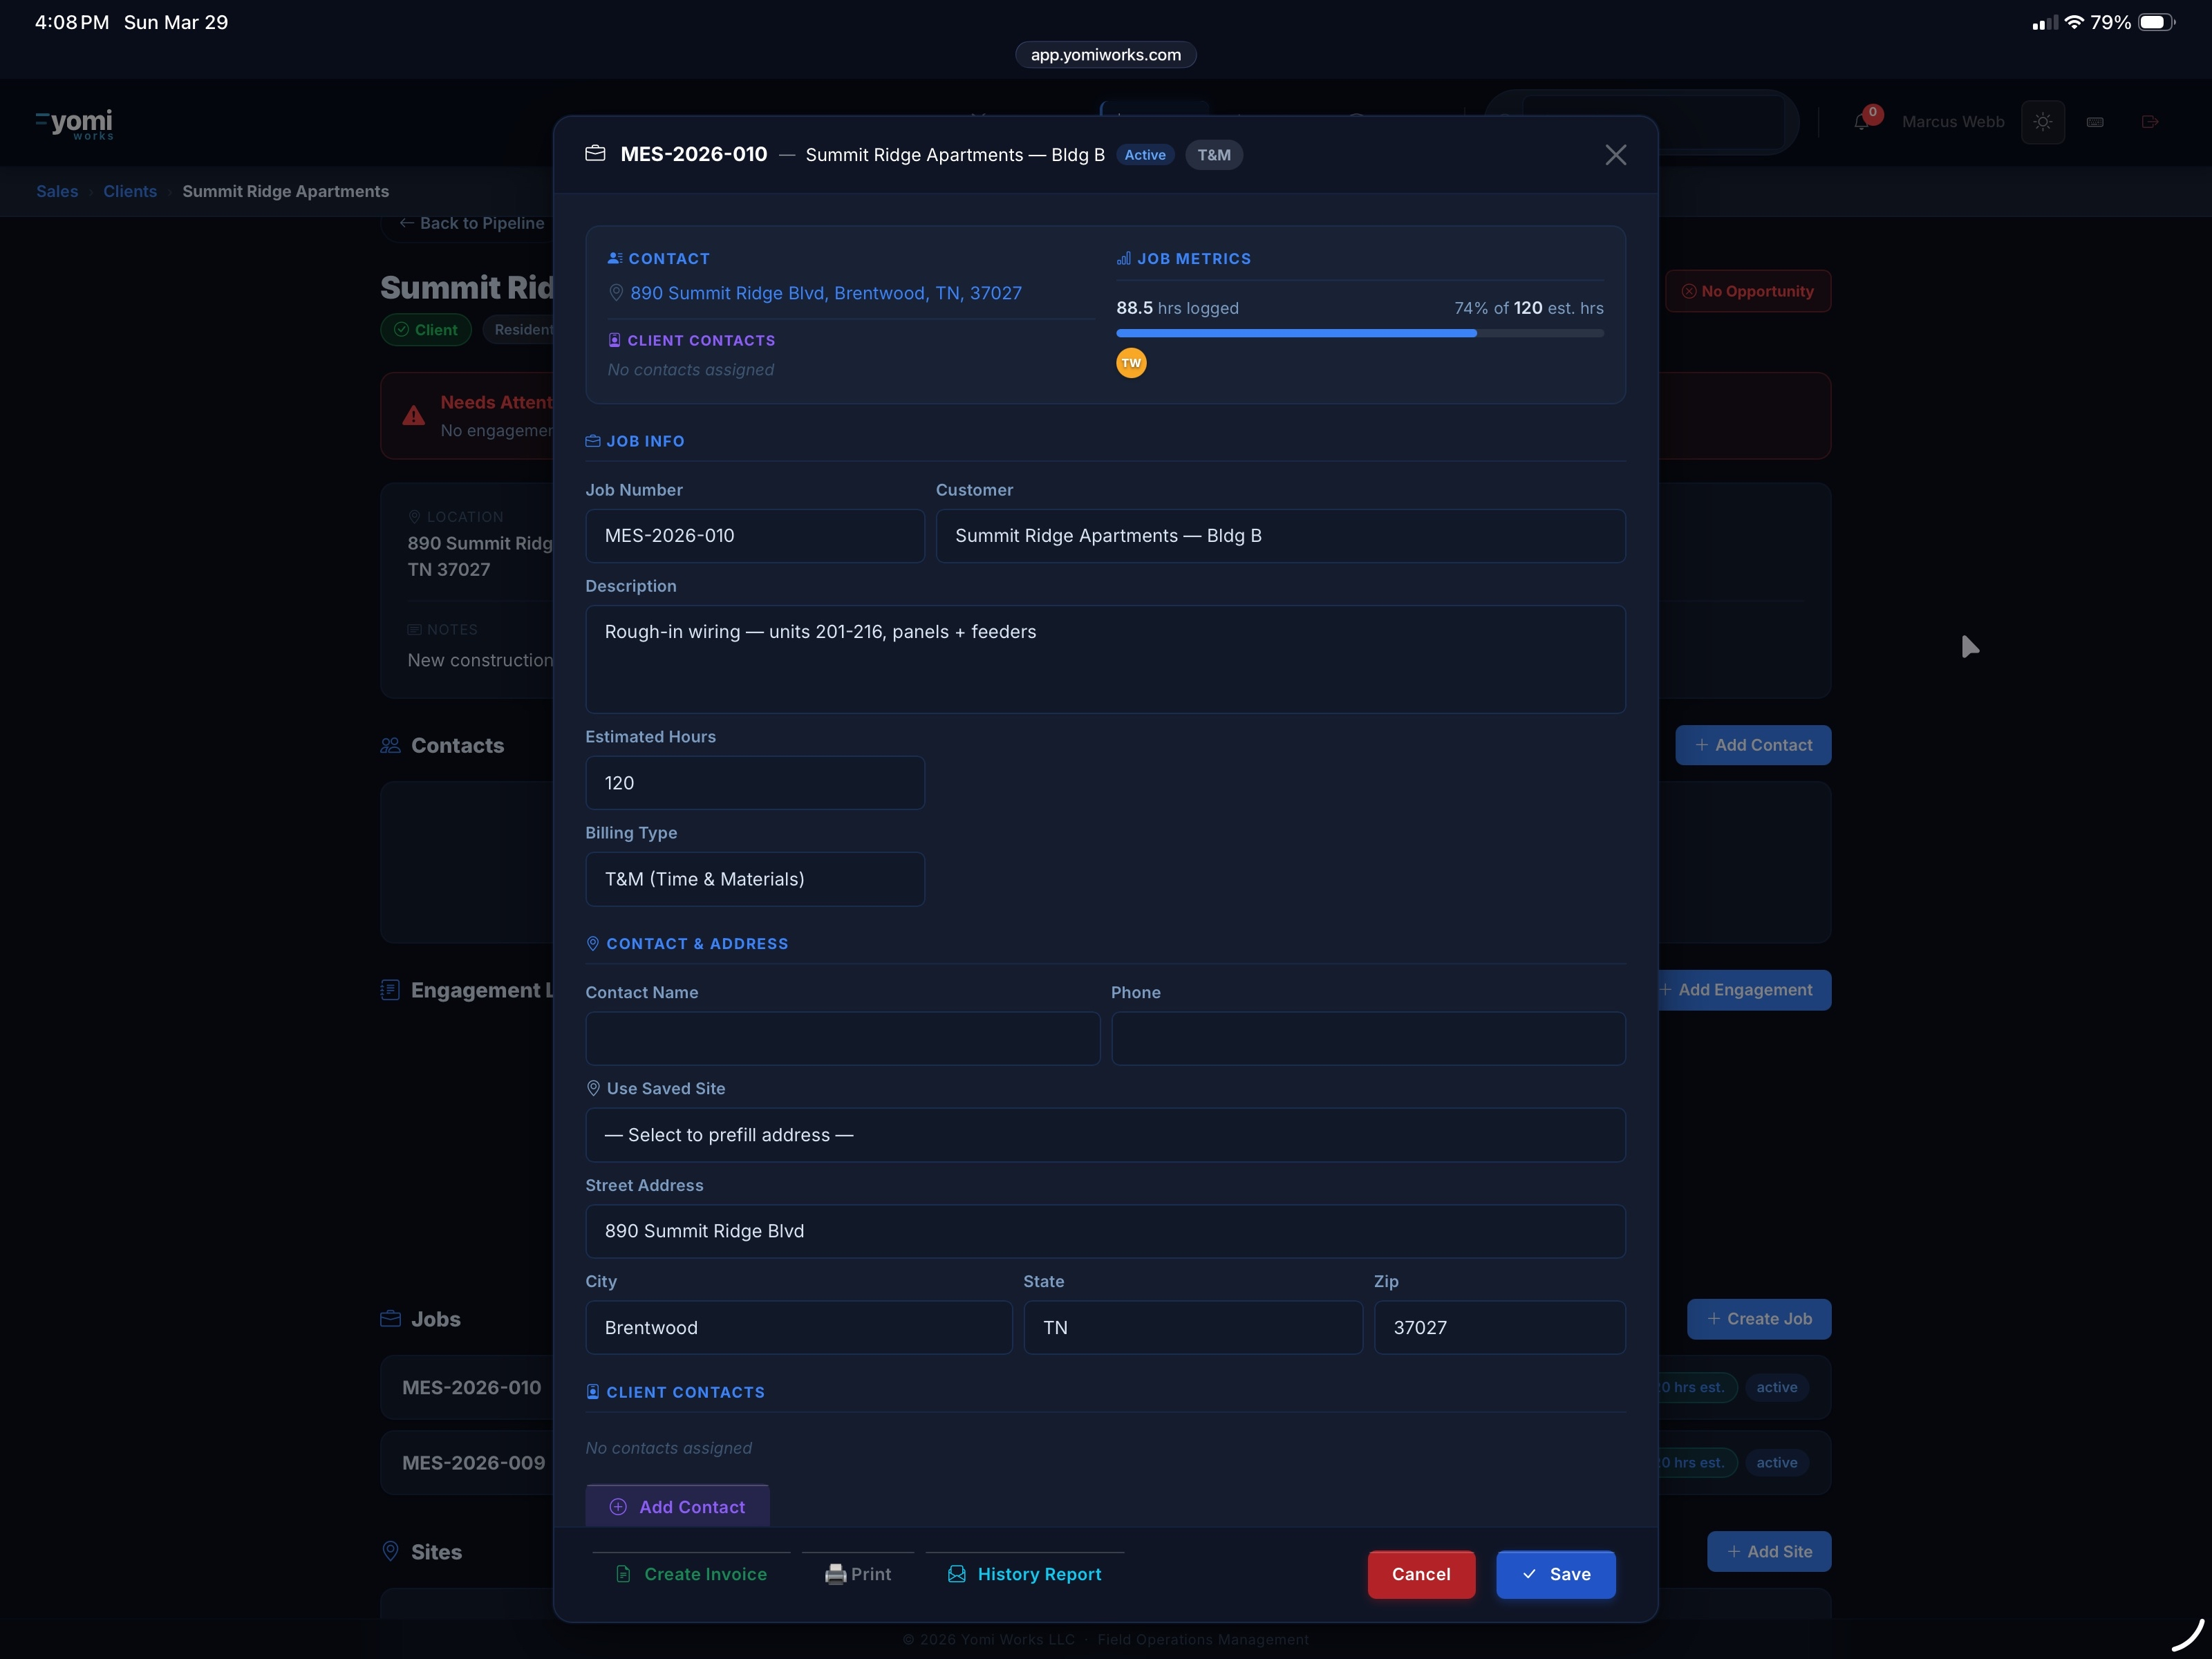
Task: Click inside the Estimated Hours field
Action: coord(754,783)
